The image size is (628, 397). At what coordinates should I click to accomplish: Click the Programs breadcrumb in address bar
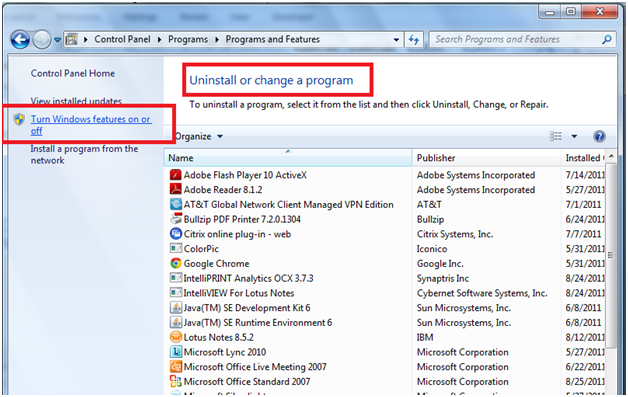[188, 39]
